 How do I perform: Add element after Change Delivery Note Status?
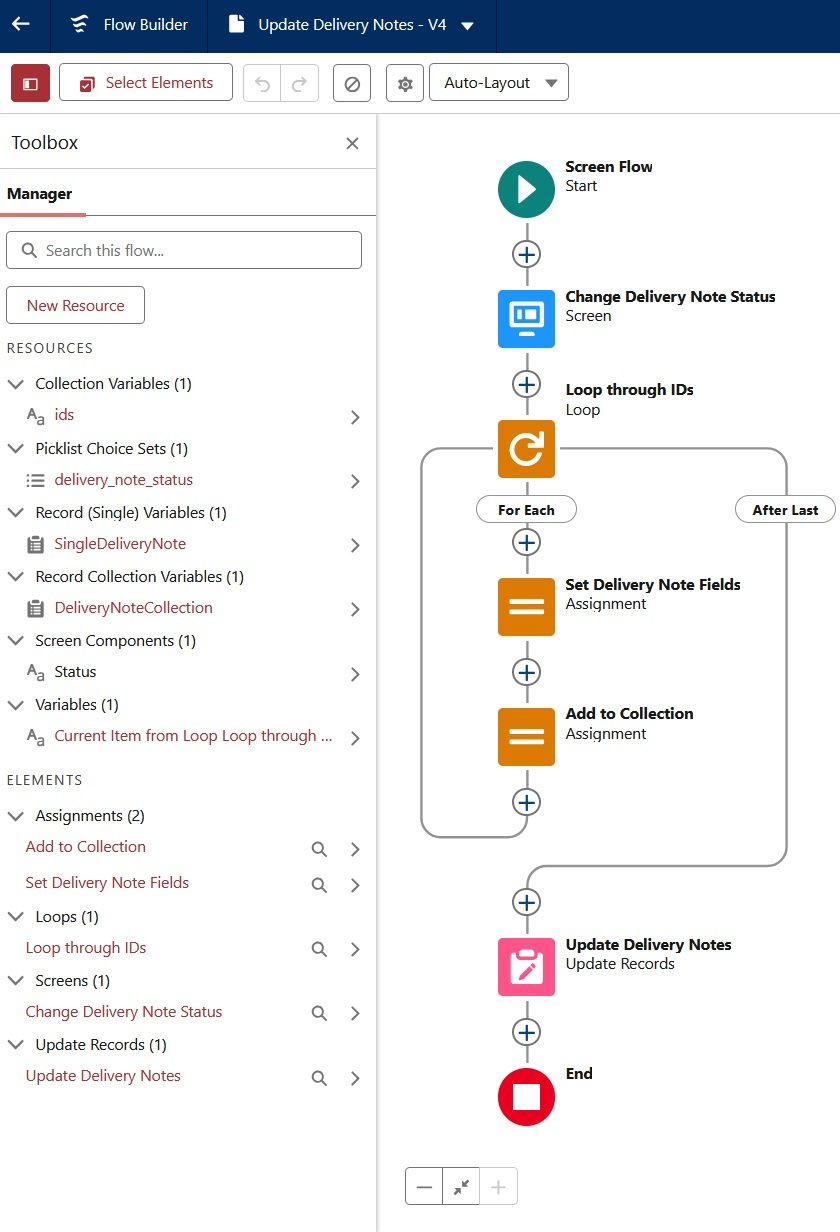click(x=526, y=384)
